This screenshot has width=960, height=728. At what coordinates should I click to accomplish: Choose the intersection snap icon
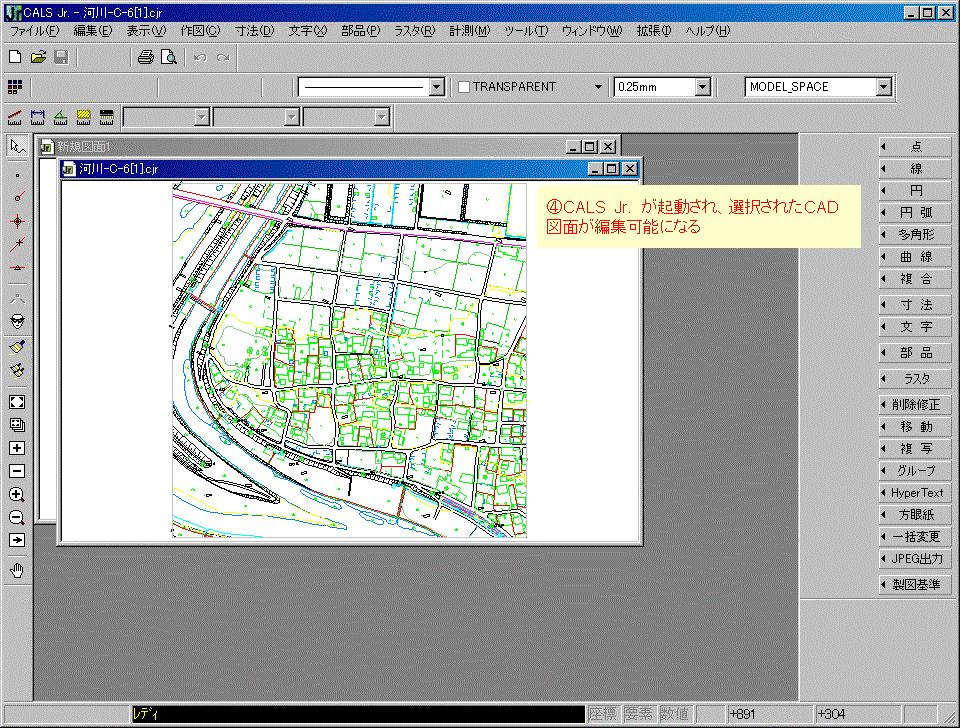(x=17, y=245)
